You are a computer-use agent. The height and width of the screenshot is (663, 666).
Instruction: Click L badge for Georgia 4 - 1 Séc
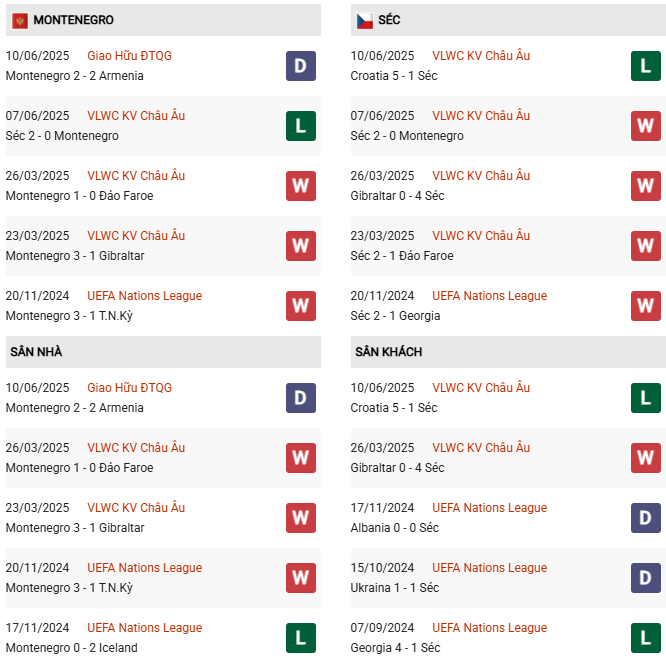[x=645, y=638]
